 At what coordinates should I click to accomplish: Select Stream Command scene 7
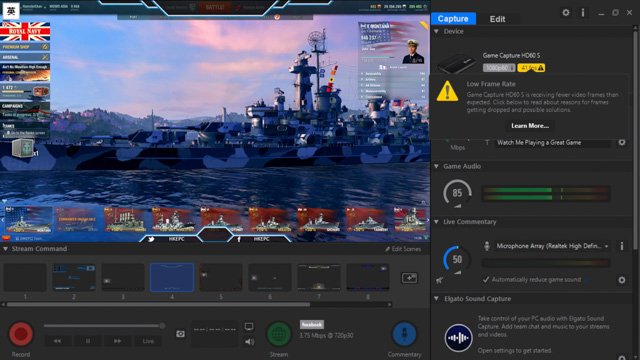click(x=319, y=278)
